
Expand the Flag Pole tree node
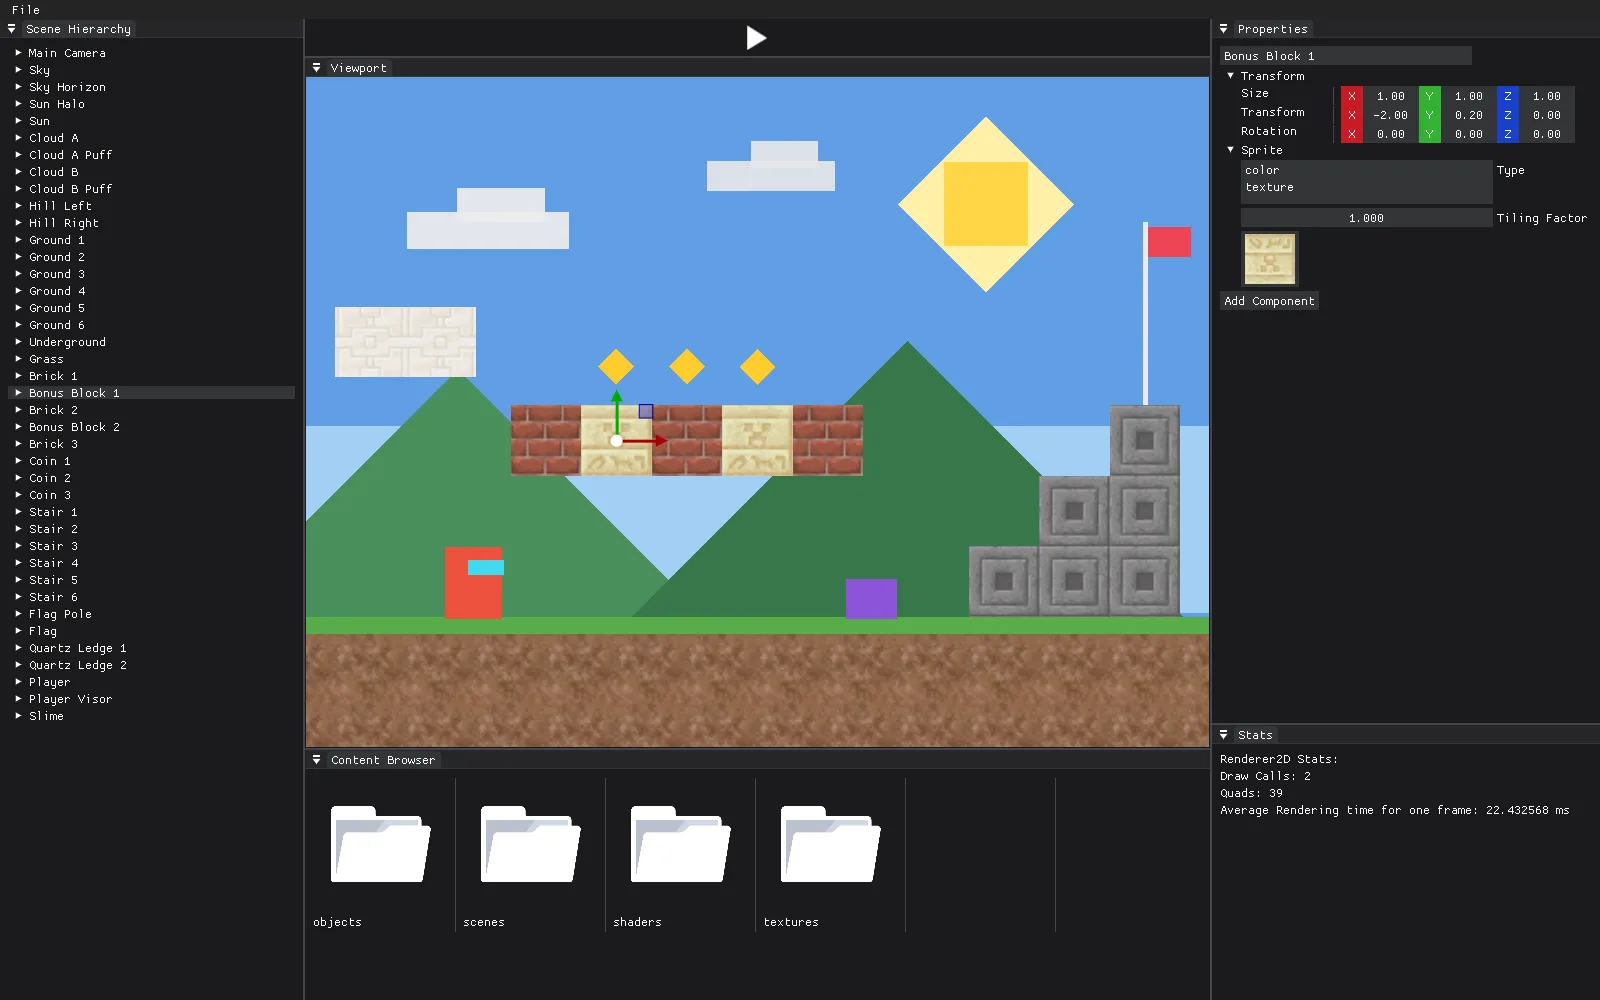(x=18, y=614)
